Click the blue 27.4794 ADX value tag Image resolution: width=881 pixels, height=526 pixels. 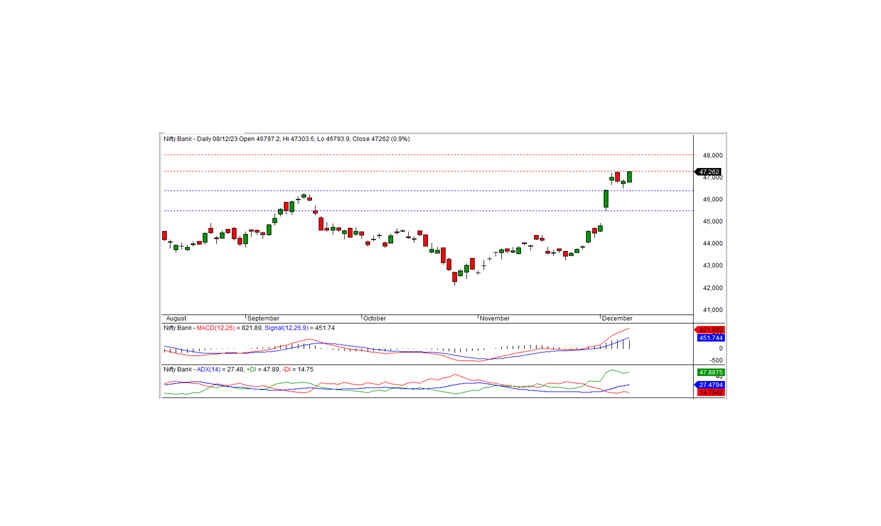pyautogui.click(x=711, y=385)
